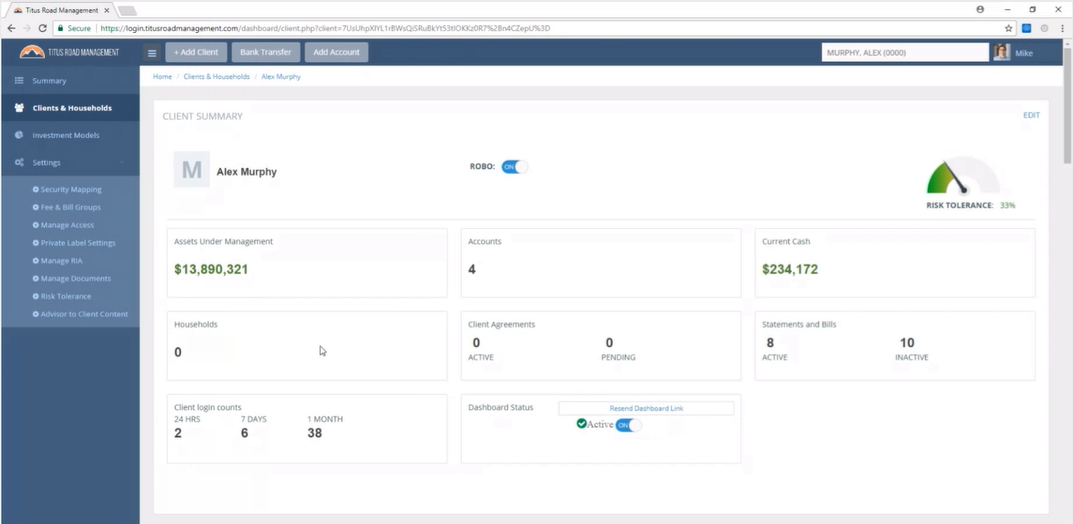Click the hamburger menu toggle icon
Screen dimensions: 1073x524
[152, 53]
